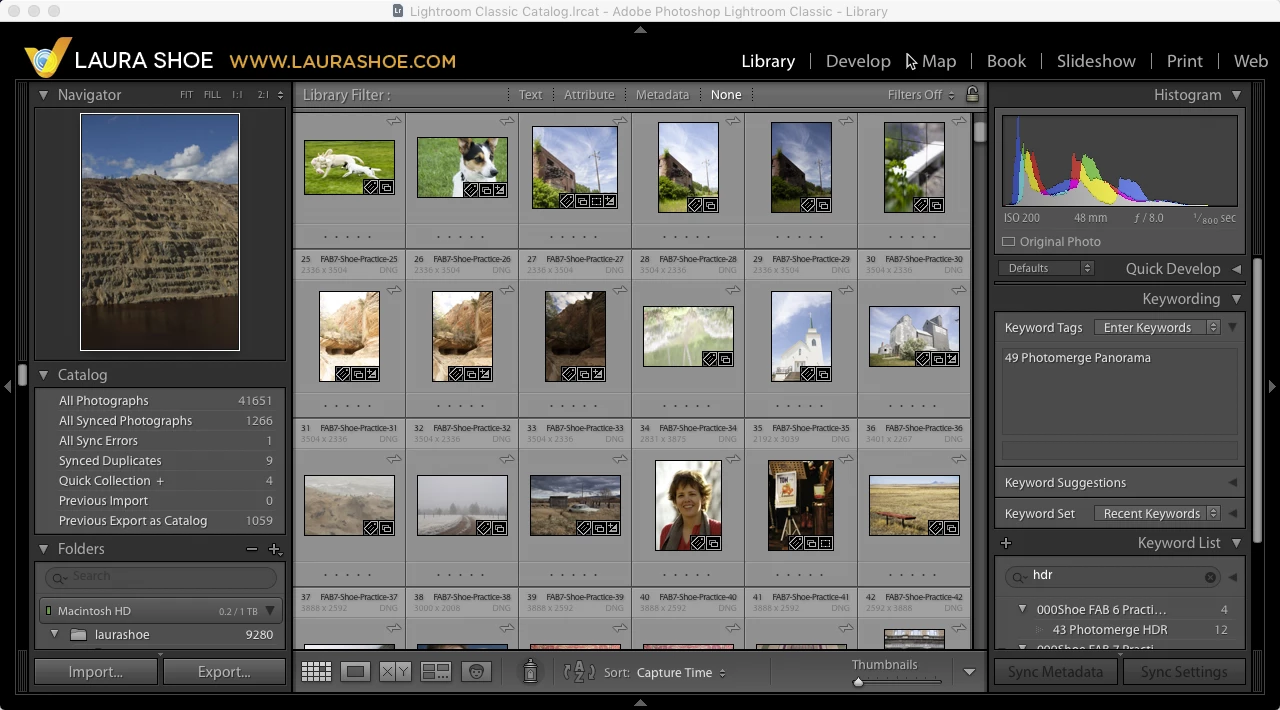Select the Text filter tab
The height and width of the screenshot is (710, 1280).
click(x=530, y=95)
